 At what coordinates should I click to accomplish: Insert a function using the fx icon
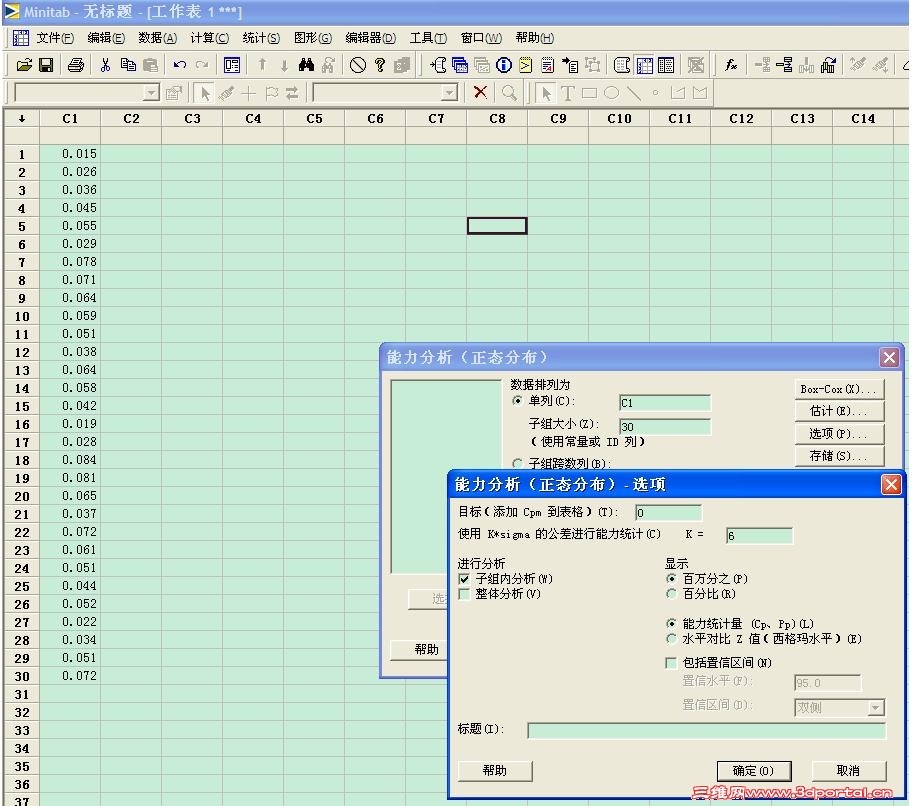(731, 64)
